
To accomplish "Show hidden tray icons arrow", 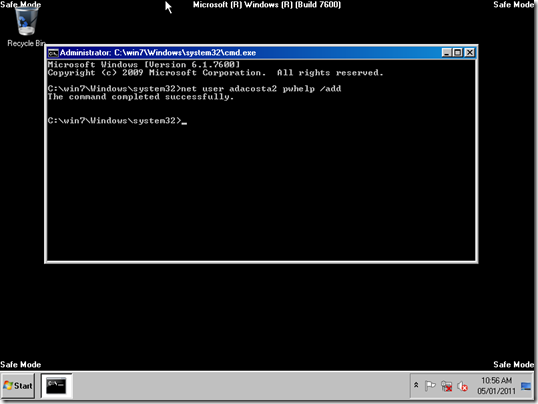I will click(416, 385).
